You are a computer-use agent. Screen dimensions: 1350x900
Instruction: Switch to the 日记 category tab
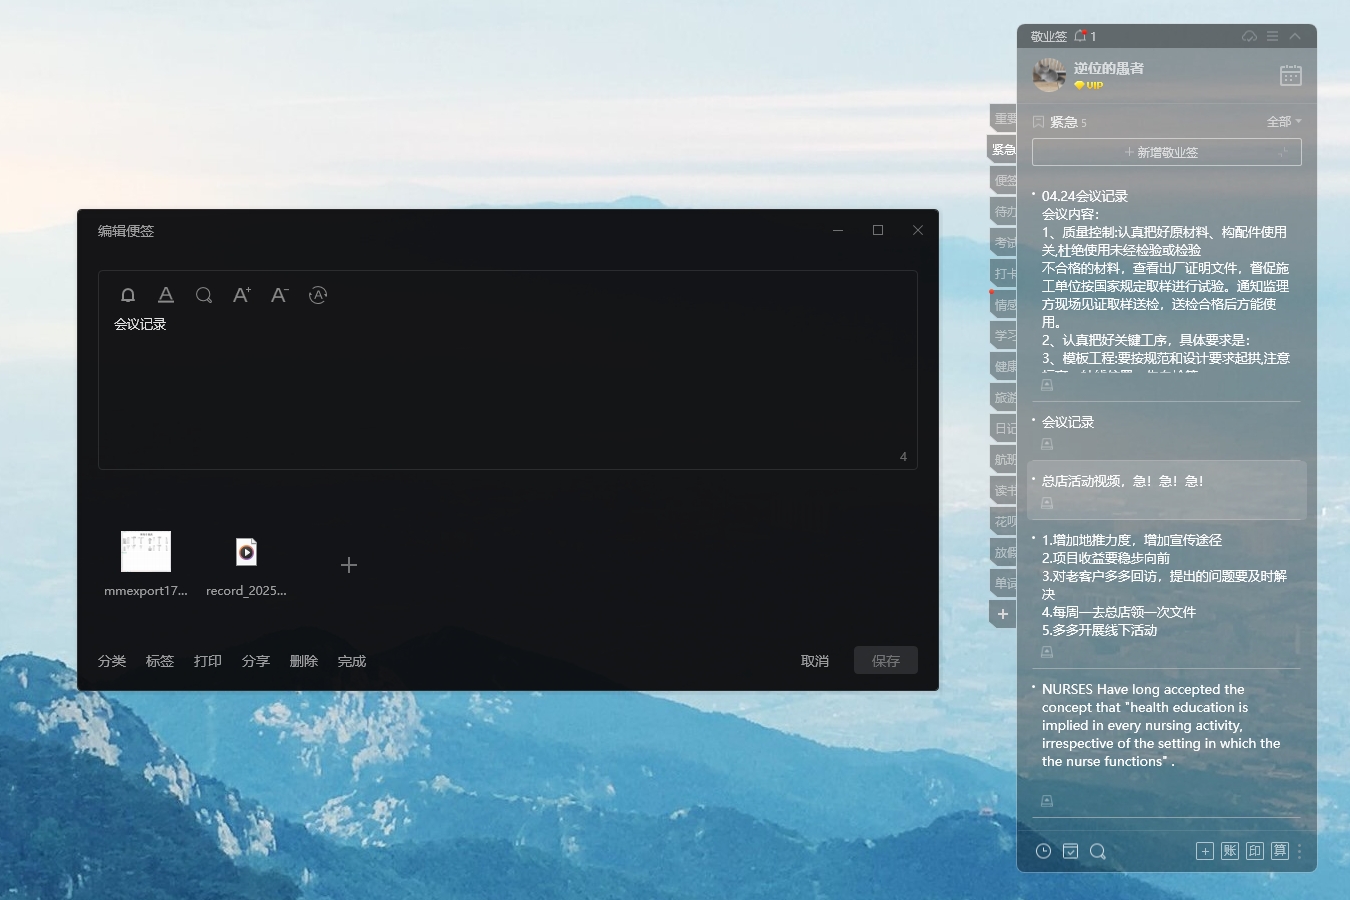(x=1004, y=429)
